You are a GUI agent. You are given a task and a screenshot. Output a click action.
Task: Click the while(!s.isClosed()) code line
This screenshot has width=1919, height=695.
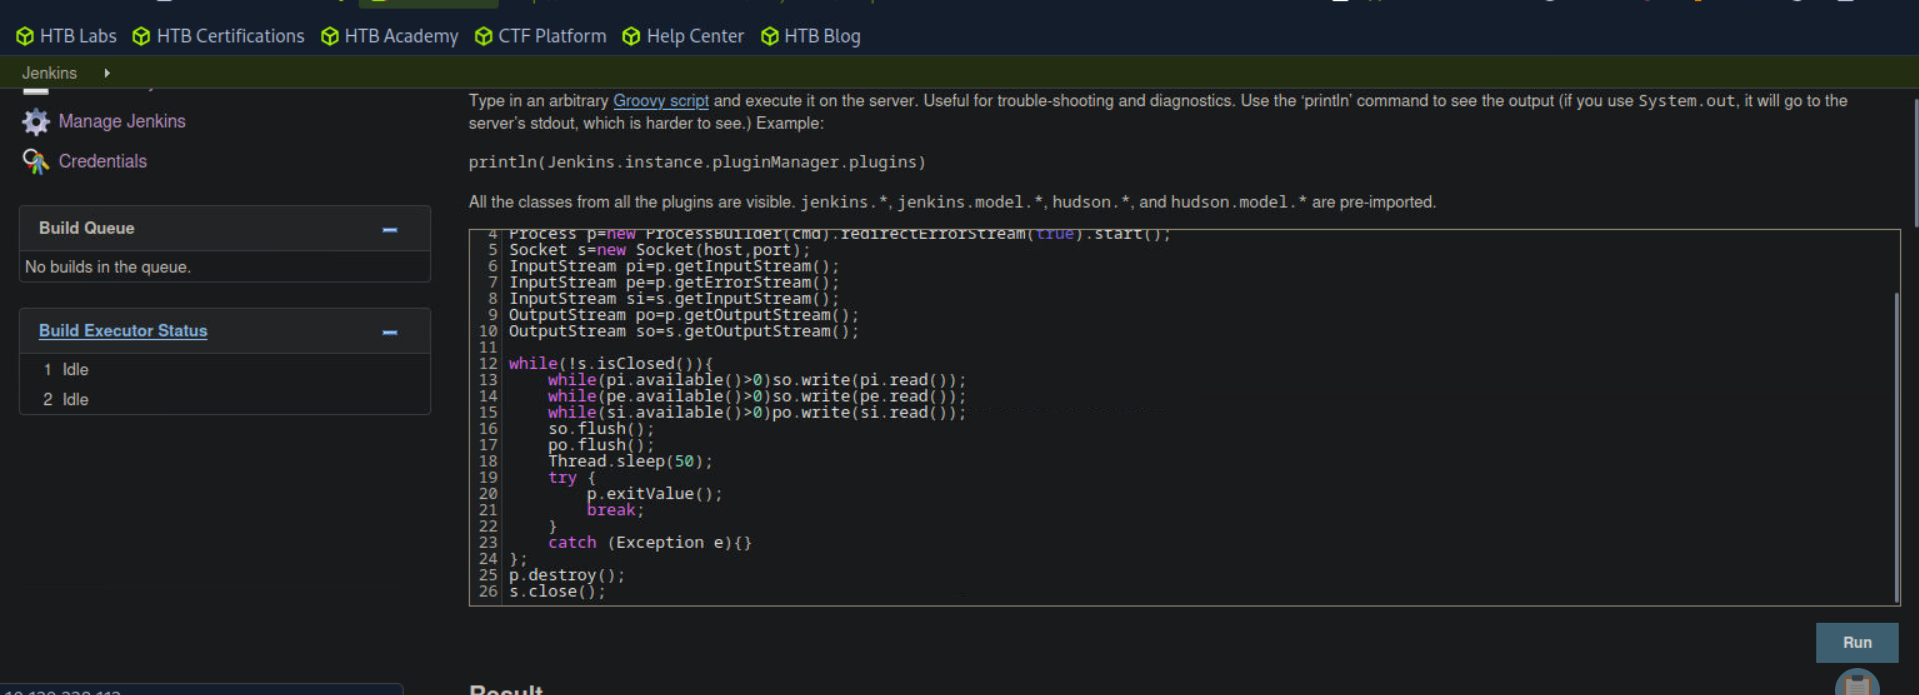(x=611, y=364)
